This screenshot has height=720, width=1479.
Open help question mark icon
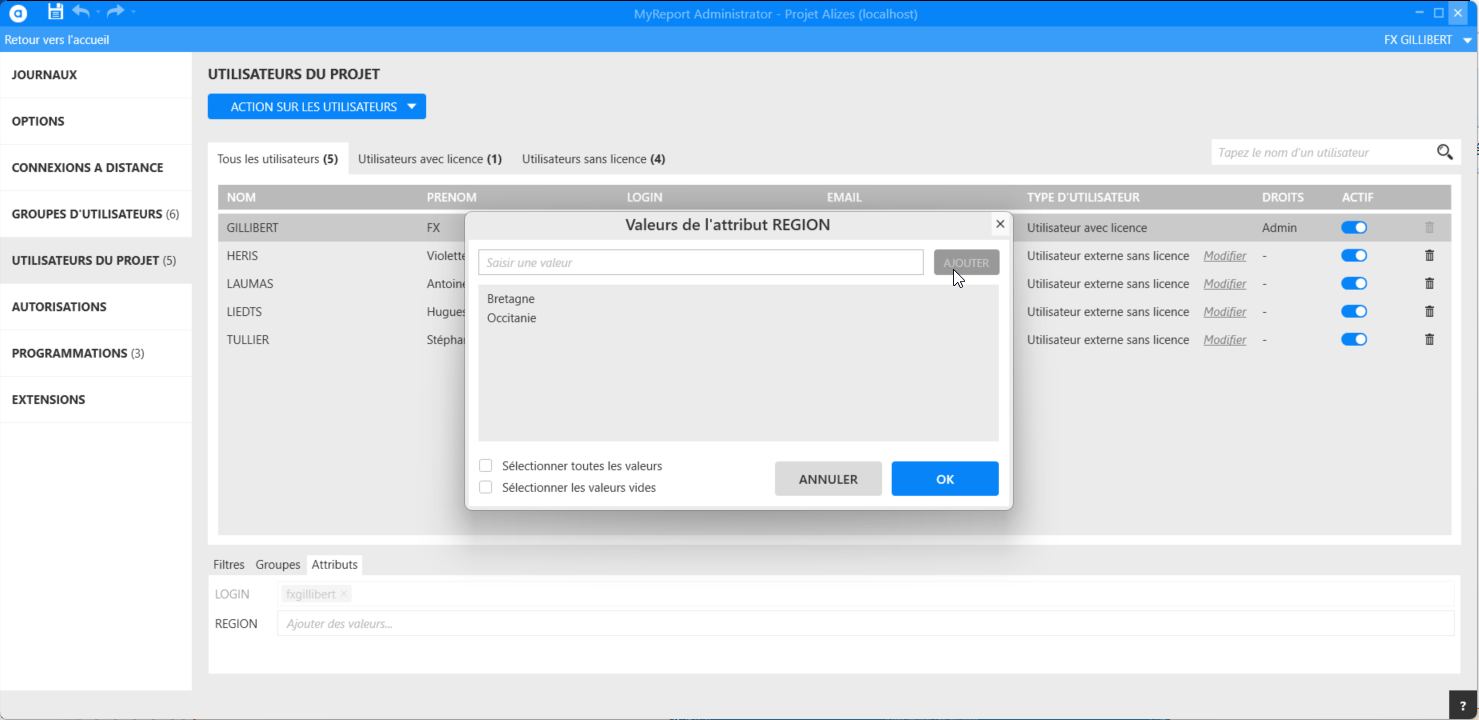[x=1462, y=705]
